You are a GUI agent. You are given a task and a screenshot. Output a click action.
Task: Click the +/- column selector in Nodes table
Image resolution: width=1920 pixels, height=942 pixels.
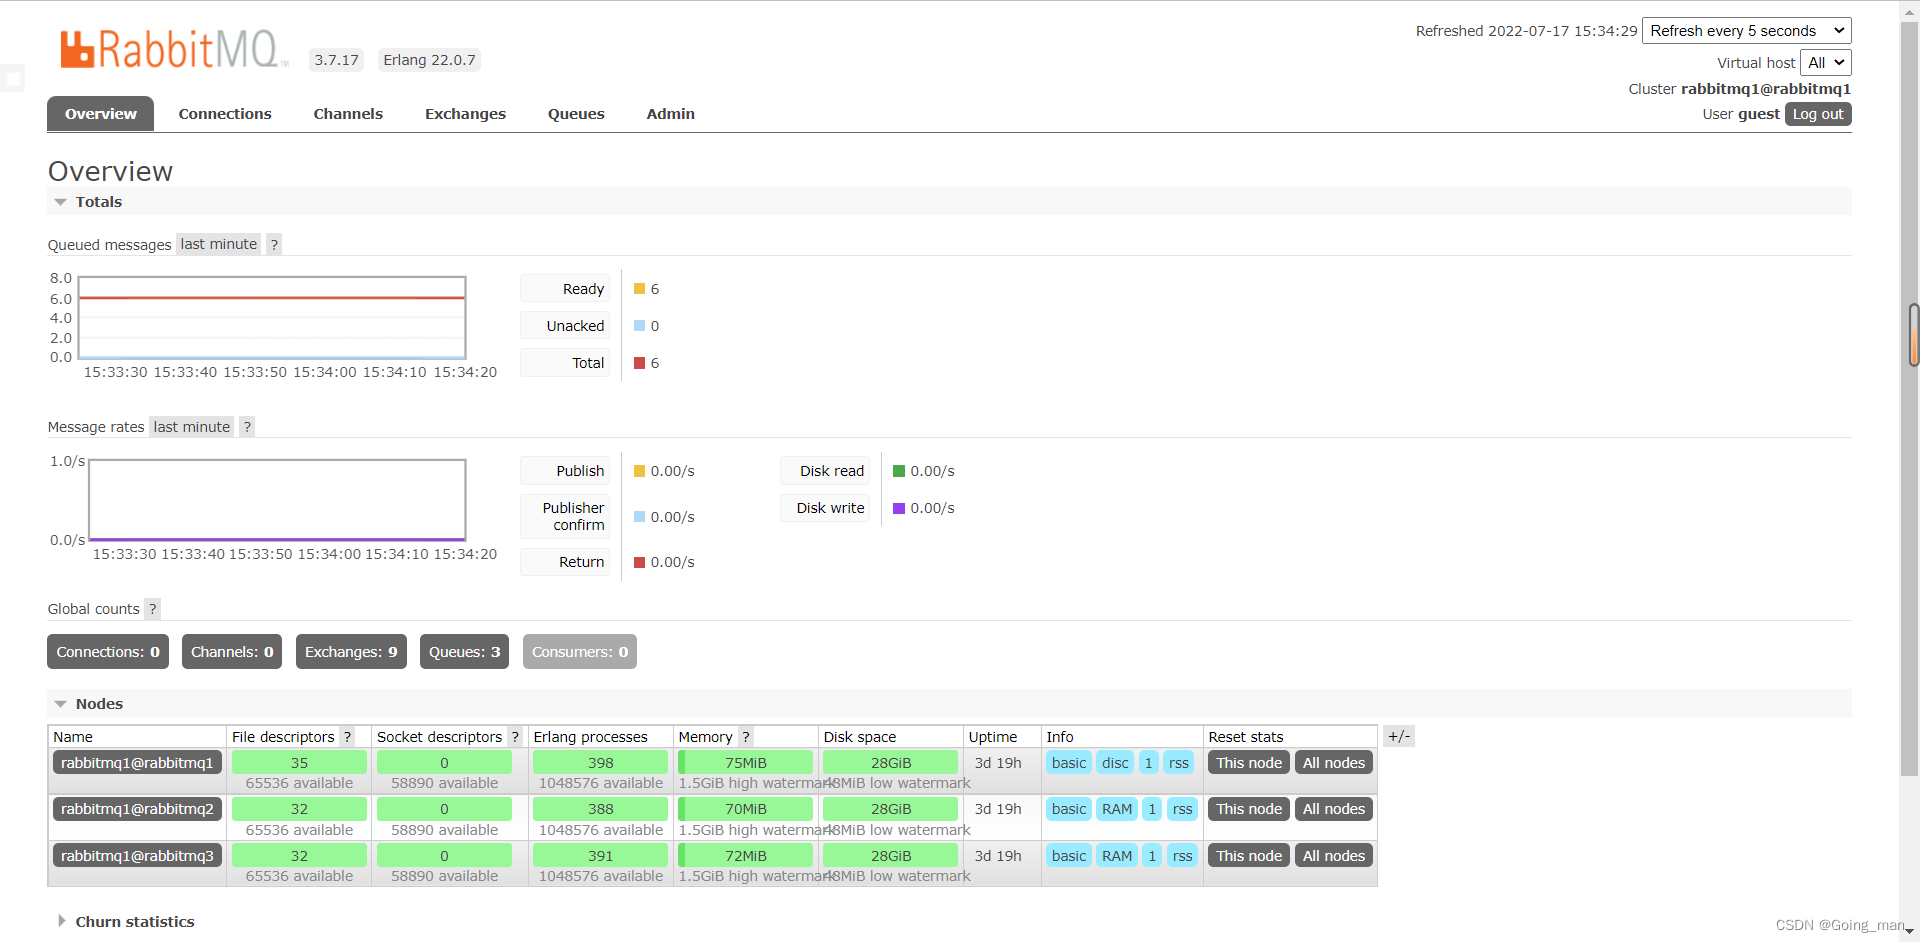click(x=1399, y=735)
